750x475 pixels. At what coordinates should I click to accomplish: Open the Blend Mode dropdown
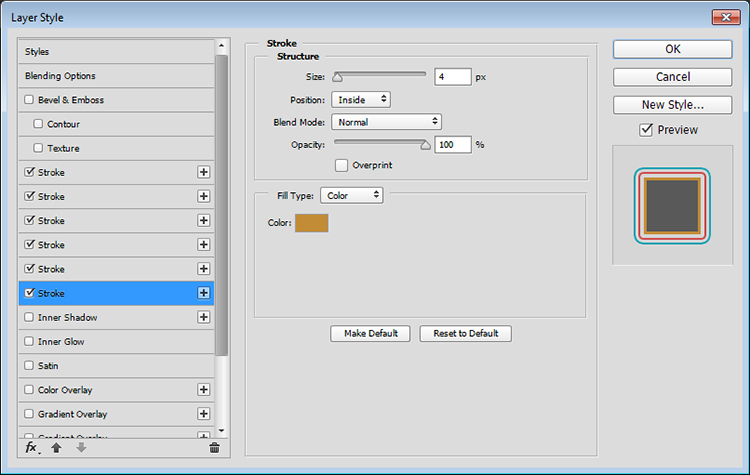(386, 122)
